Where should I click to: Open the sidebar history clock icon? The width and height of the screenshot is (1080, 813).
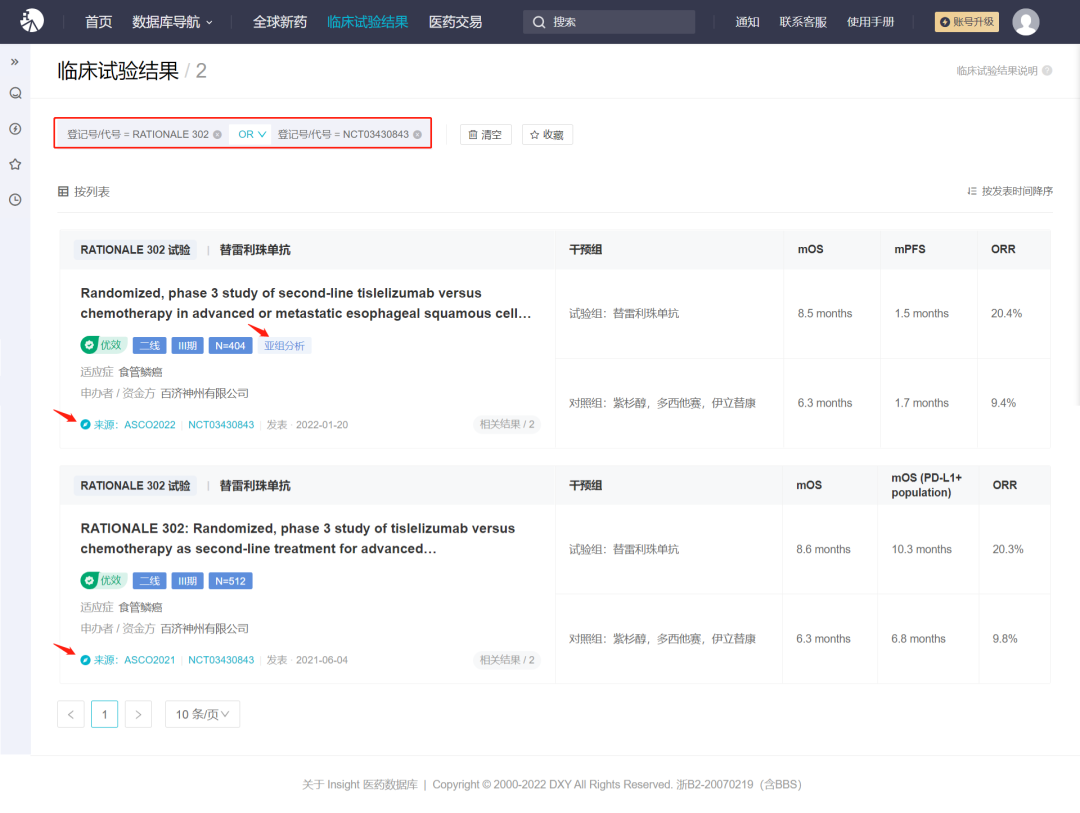[15, 200]
